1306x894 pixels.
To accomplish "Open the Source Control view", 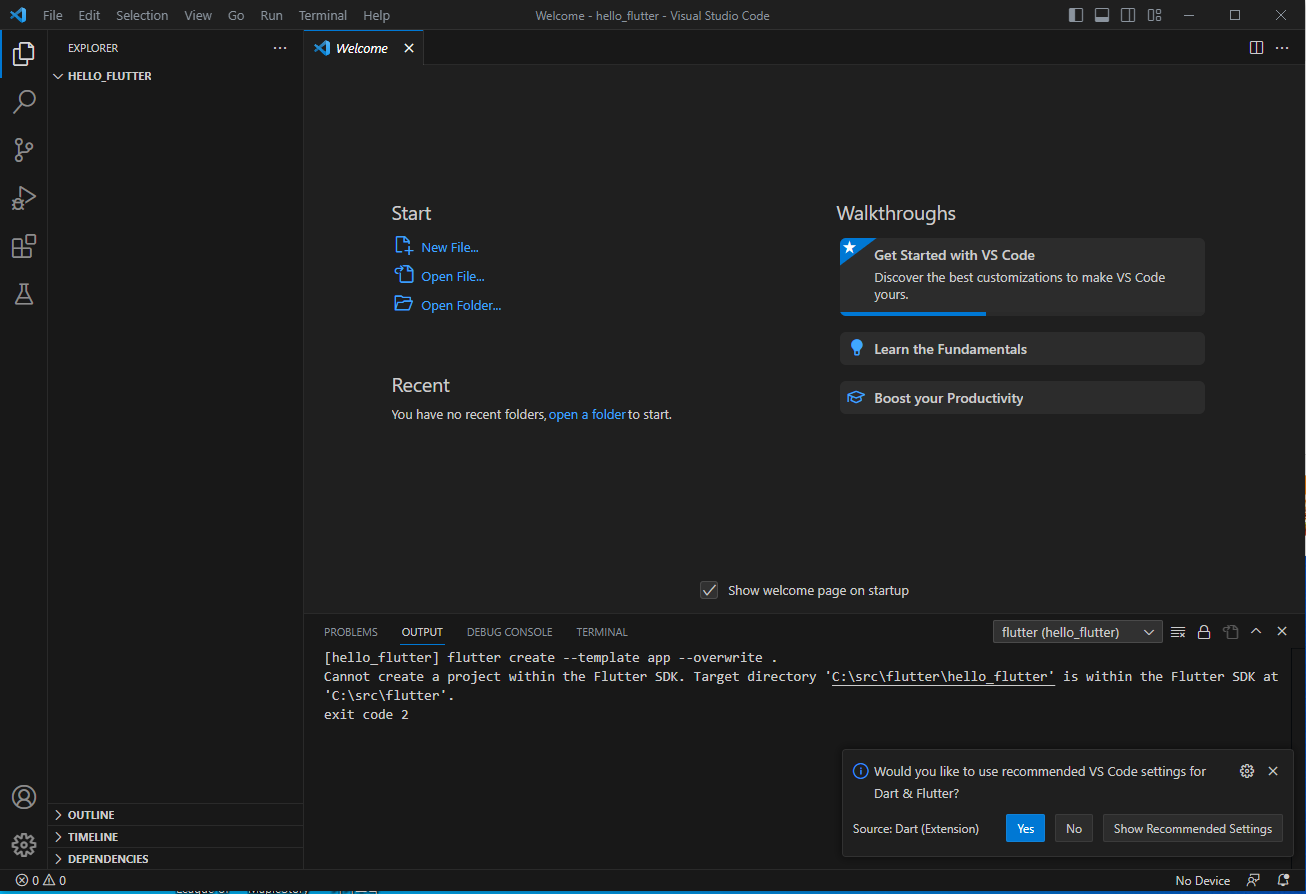I will [24, 150].
